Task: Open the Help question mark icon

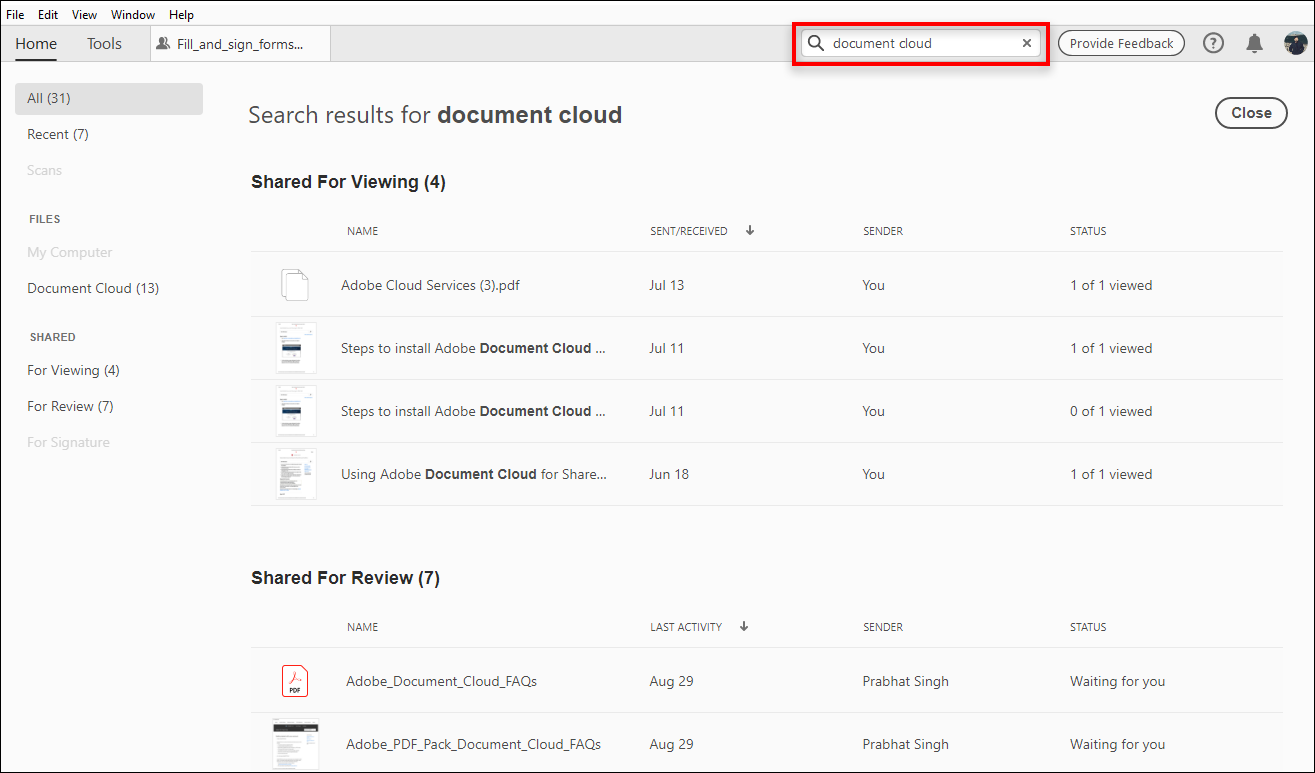Action: [x=1213, y=43]
